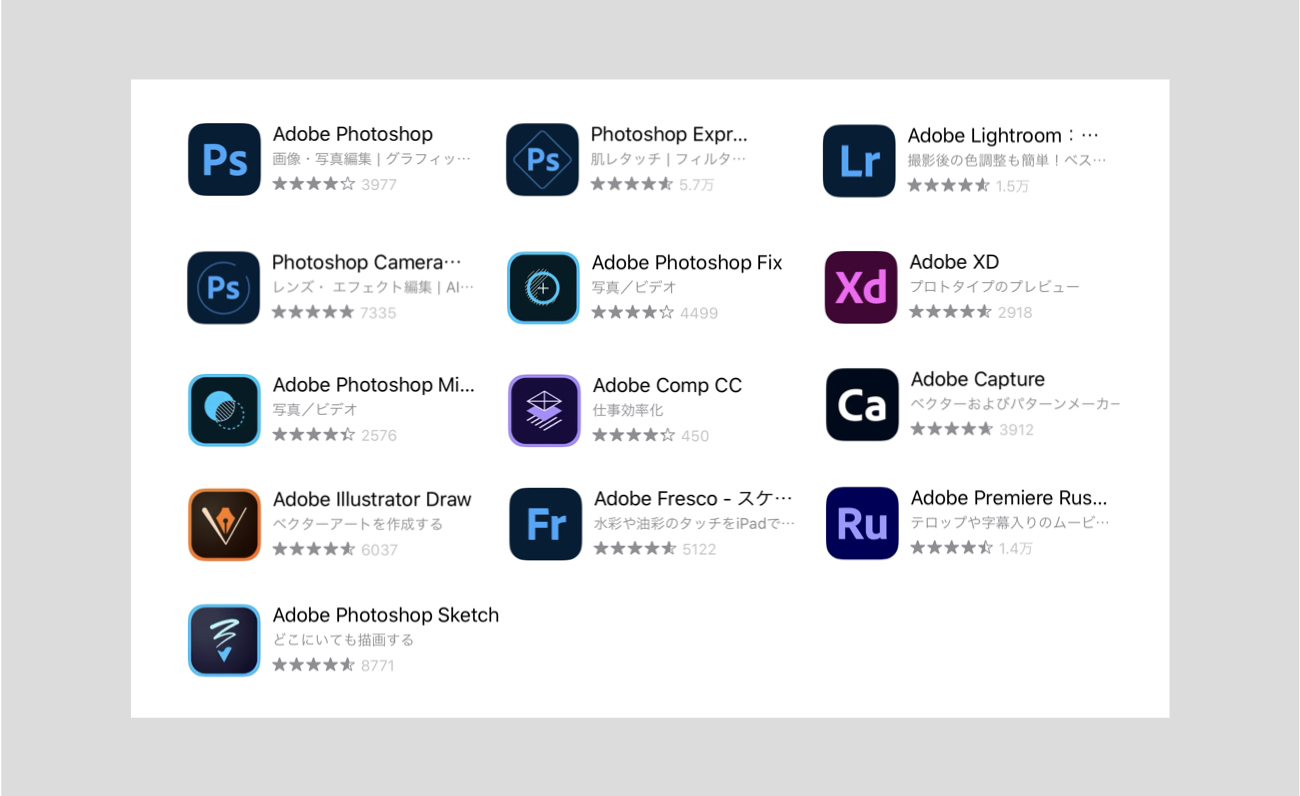
Task: Click the rating count 6037
Action: [x=380, y=549]
